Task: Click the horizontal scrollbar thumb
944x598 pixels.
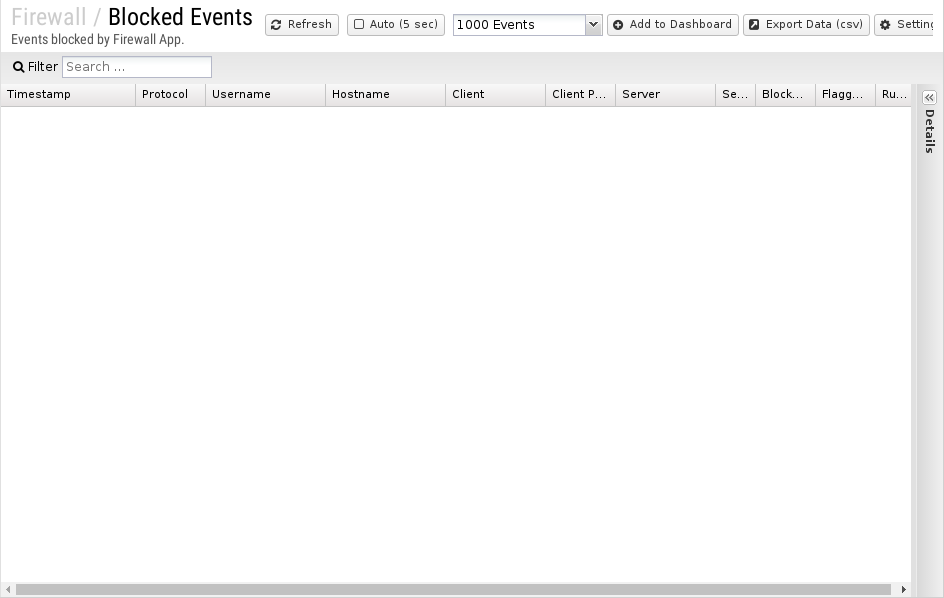Action: [453, 590]
